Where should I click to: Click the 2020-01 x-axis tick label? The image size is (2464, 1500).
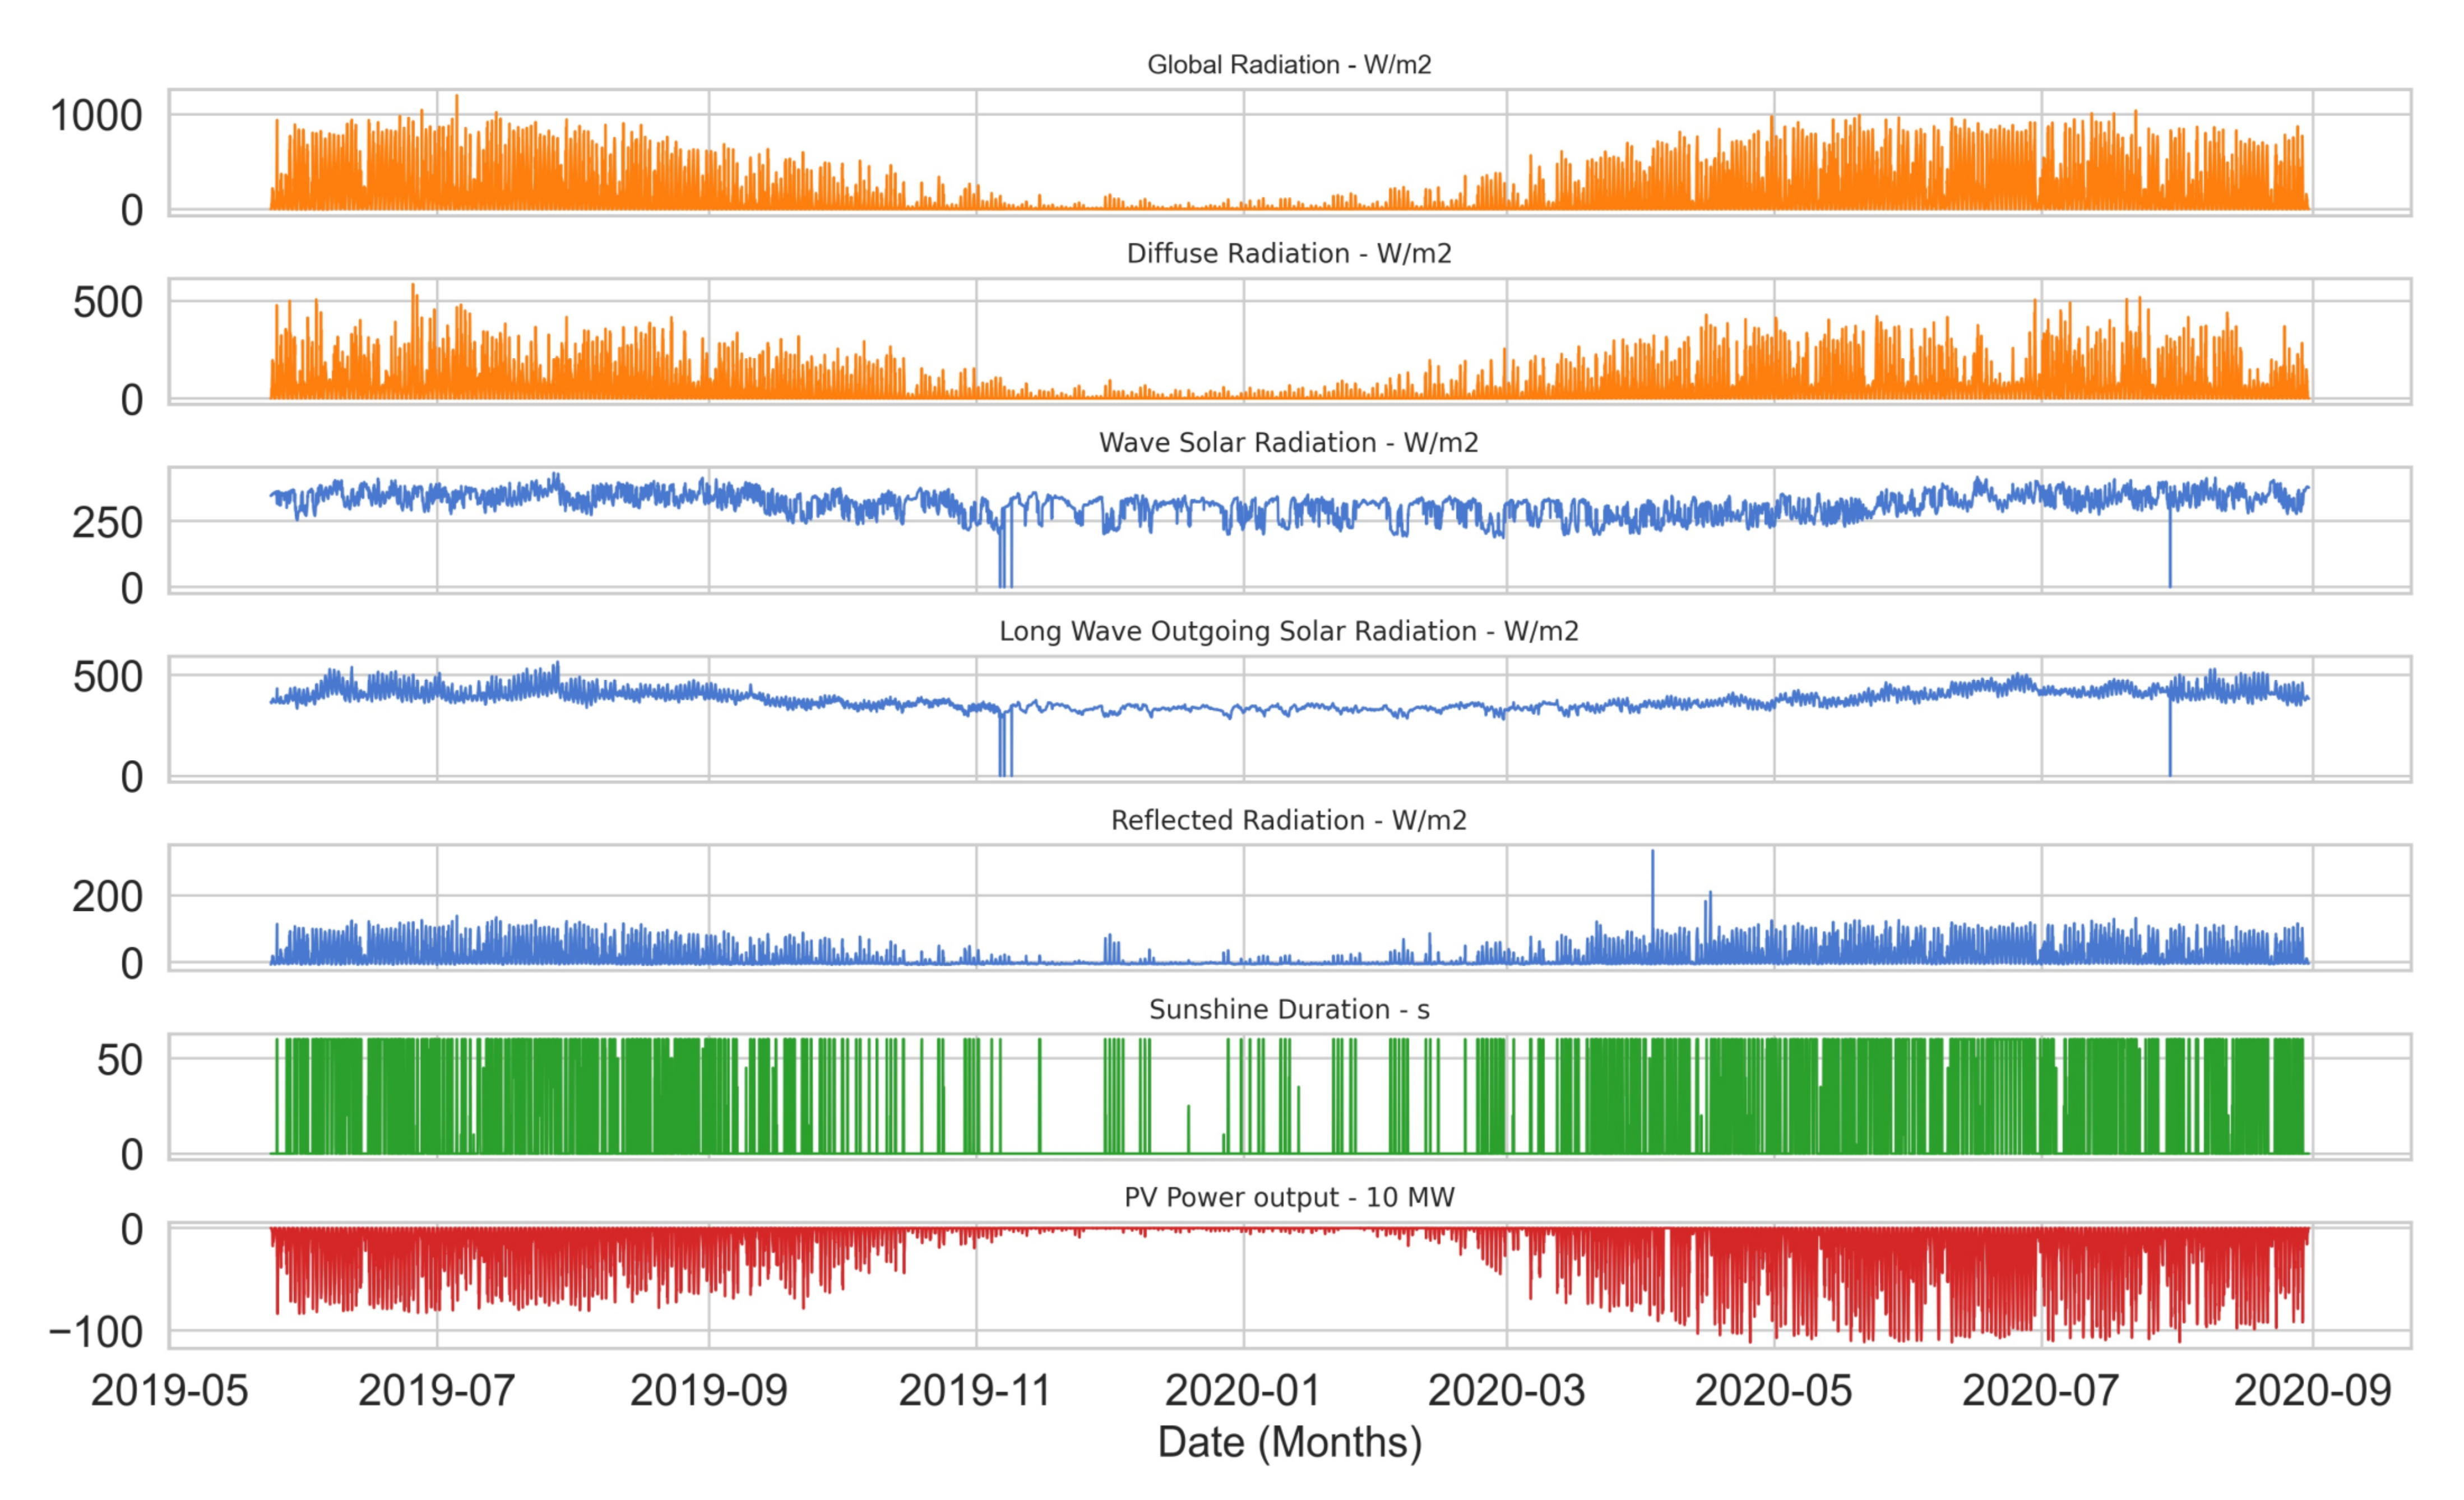click(x=1243, y=1391)
